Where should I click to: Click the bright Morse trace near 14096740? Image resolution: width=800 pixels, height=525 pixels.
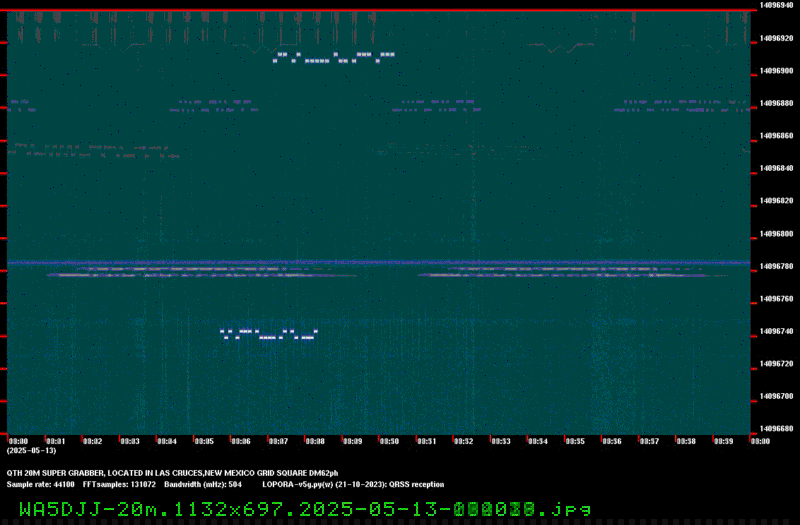click(269, 334)
